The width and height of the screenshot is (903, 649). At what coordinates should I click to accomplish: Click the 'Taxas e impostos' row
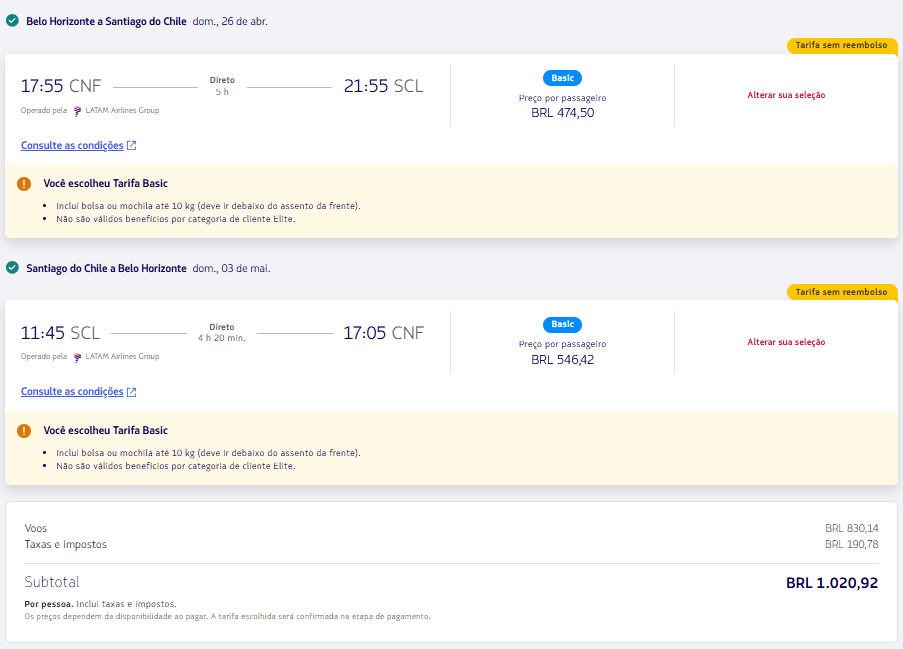(66, 545)
